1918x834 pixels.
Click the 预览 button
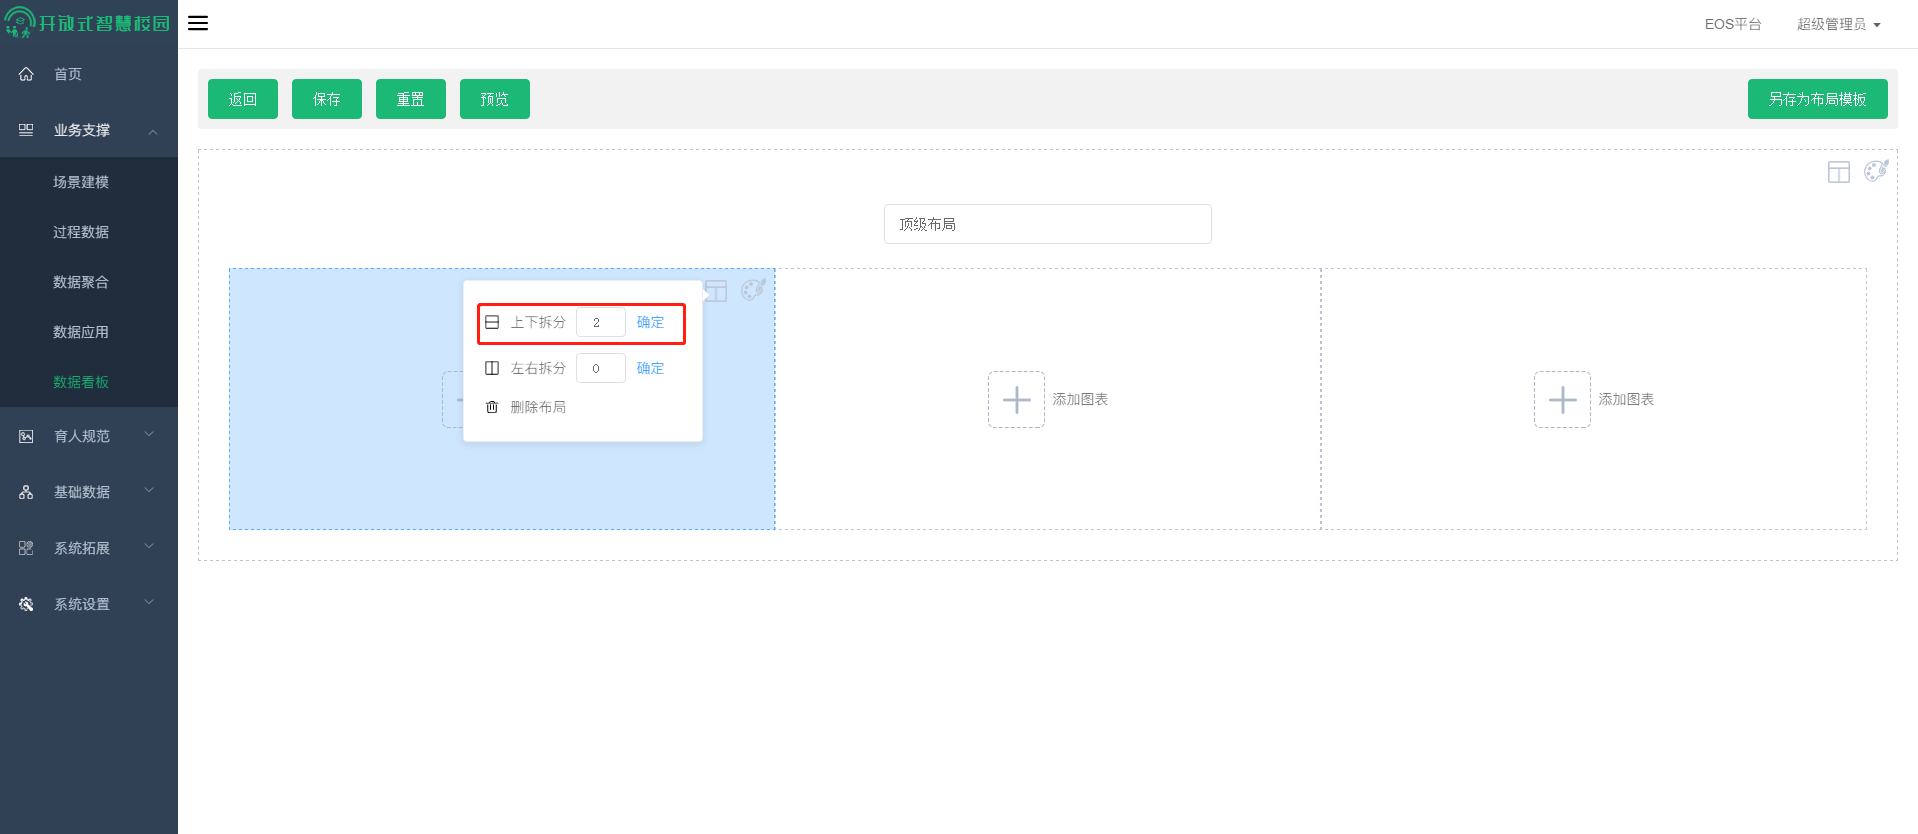[x=495, y=99]
